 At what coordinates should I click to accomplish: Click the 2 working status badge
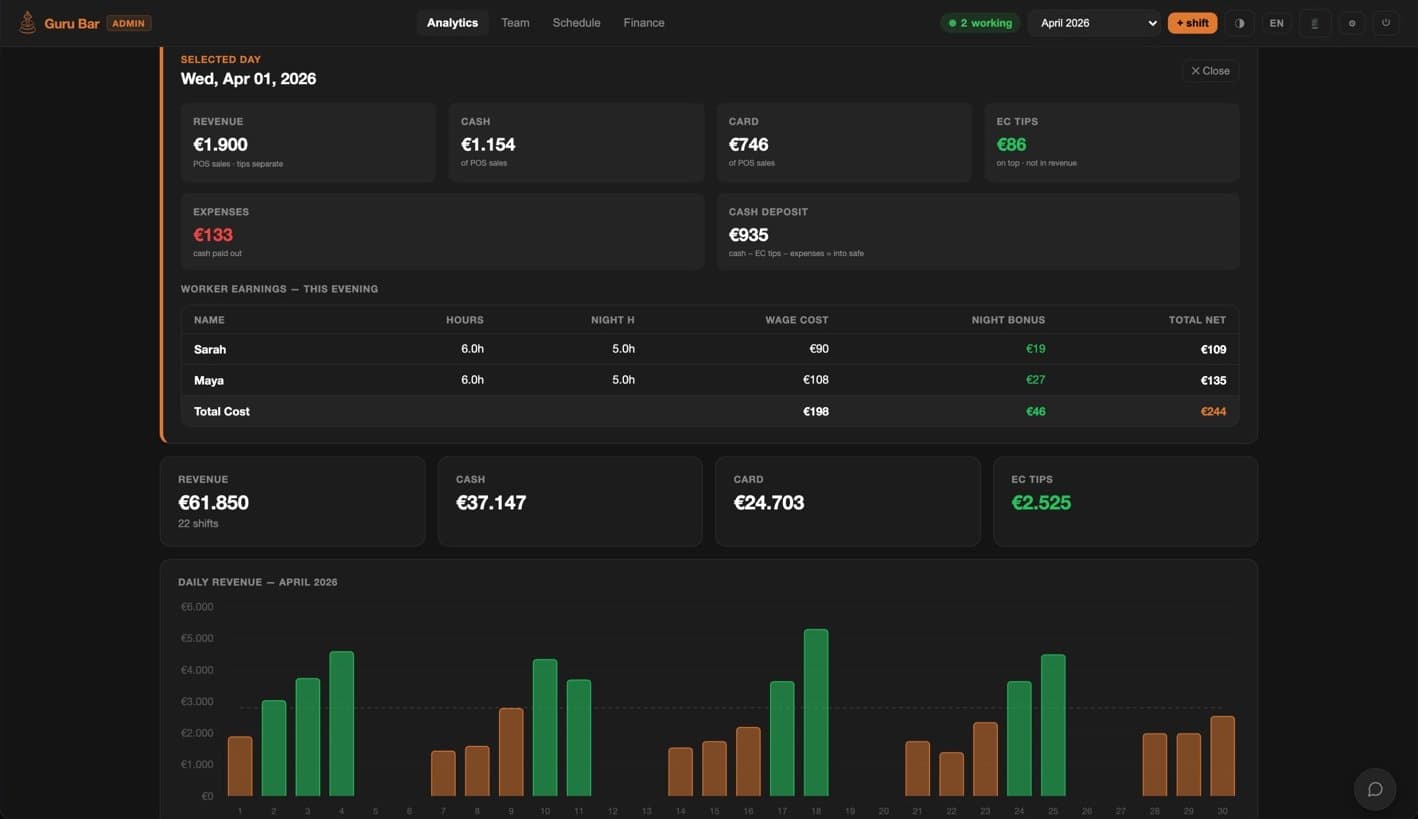click(980, 23)
